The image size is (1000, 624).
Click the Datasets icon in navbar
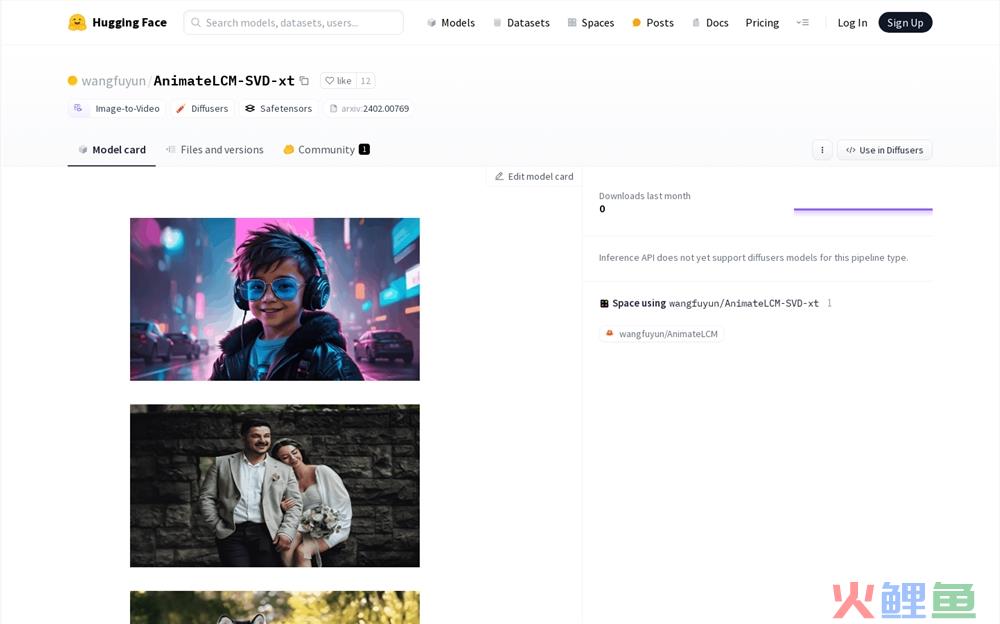pyautogui.click(x=497, y=22)
